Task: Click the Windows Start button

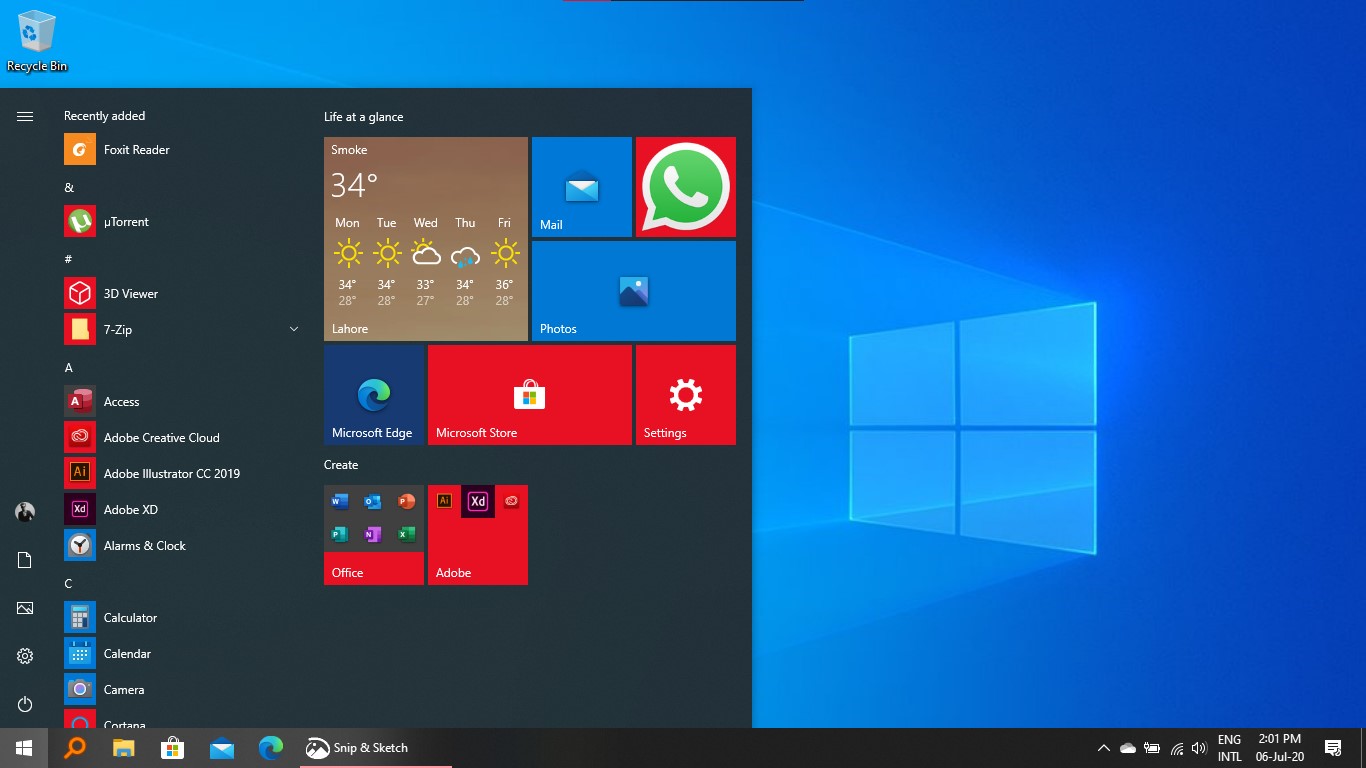Action: coord(24,748)
